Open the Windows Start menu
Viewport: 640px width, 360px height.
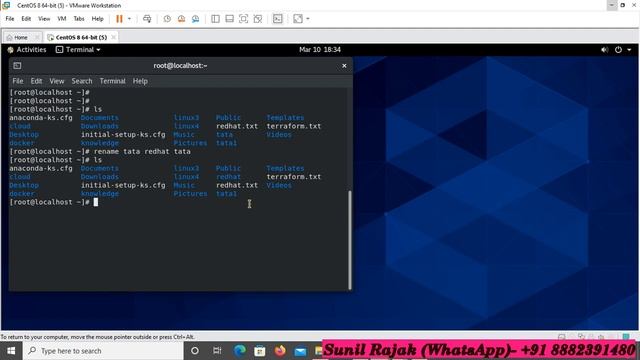(11, 351)
